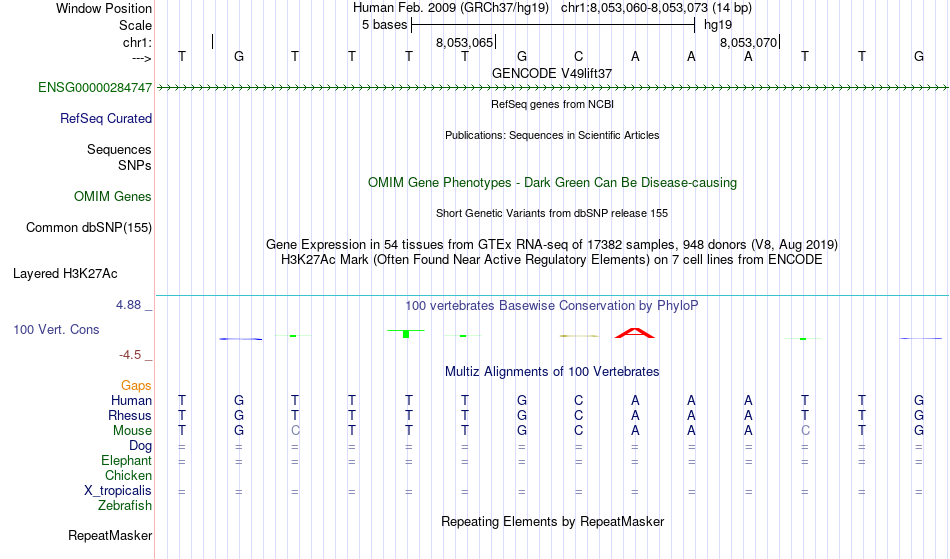Click the H3K27Ac Mark ENCODE track title

552,260
